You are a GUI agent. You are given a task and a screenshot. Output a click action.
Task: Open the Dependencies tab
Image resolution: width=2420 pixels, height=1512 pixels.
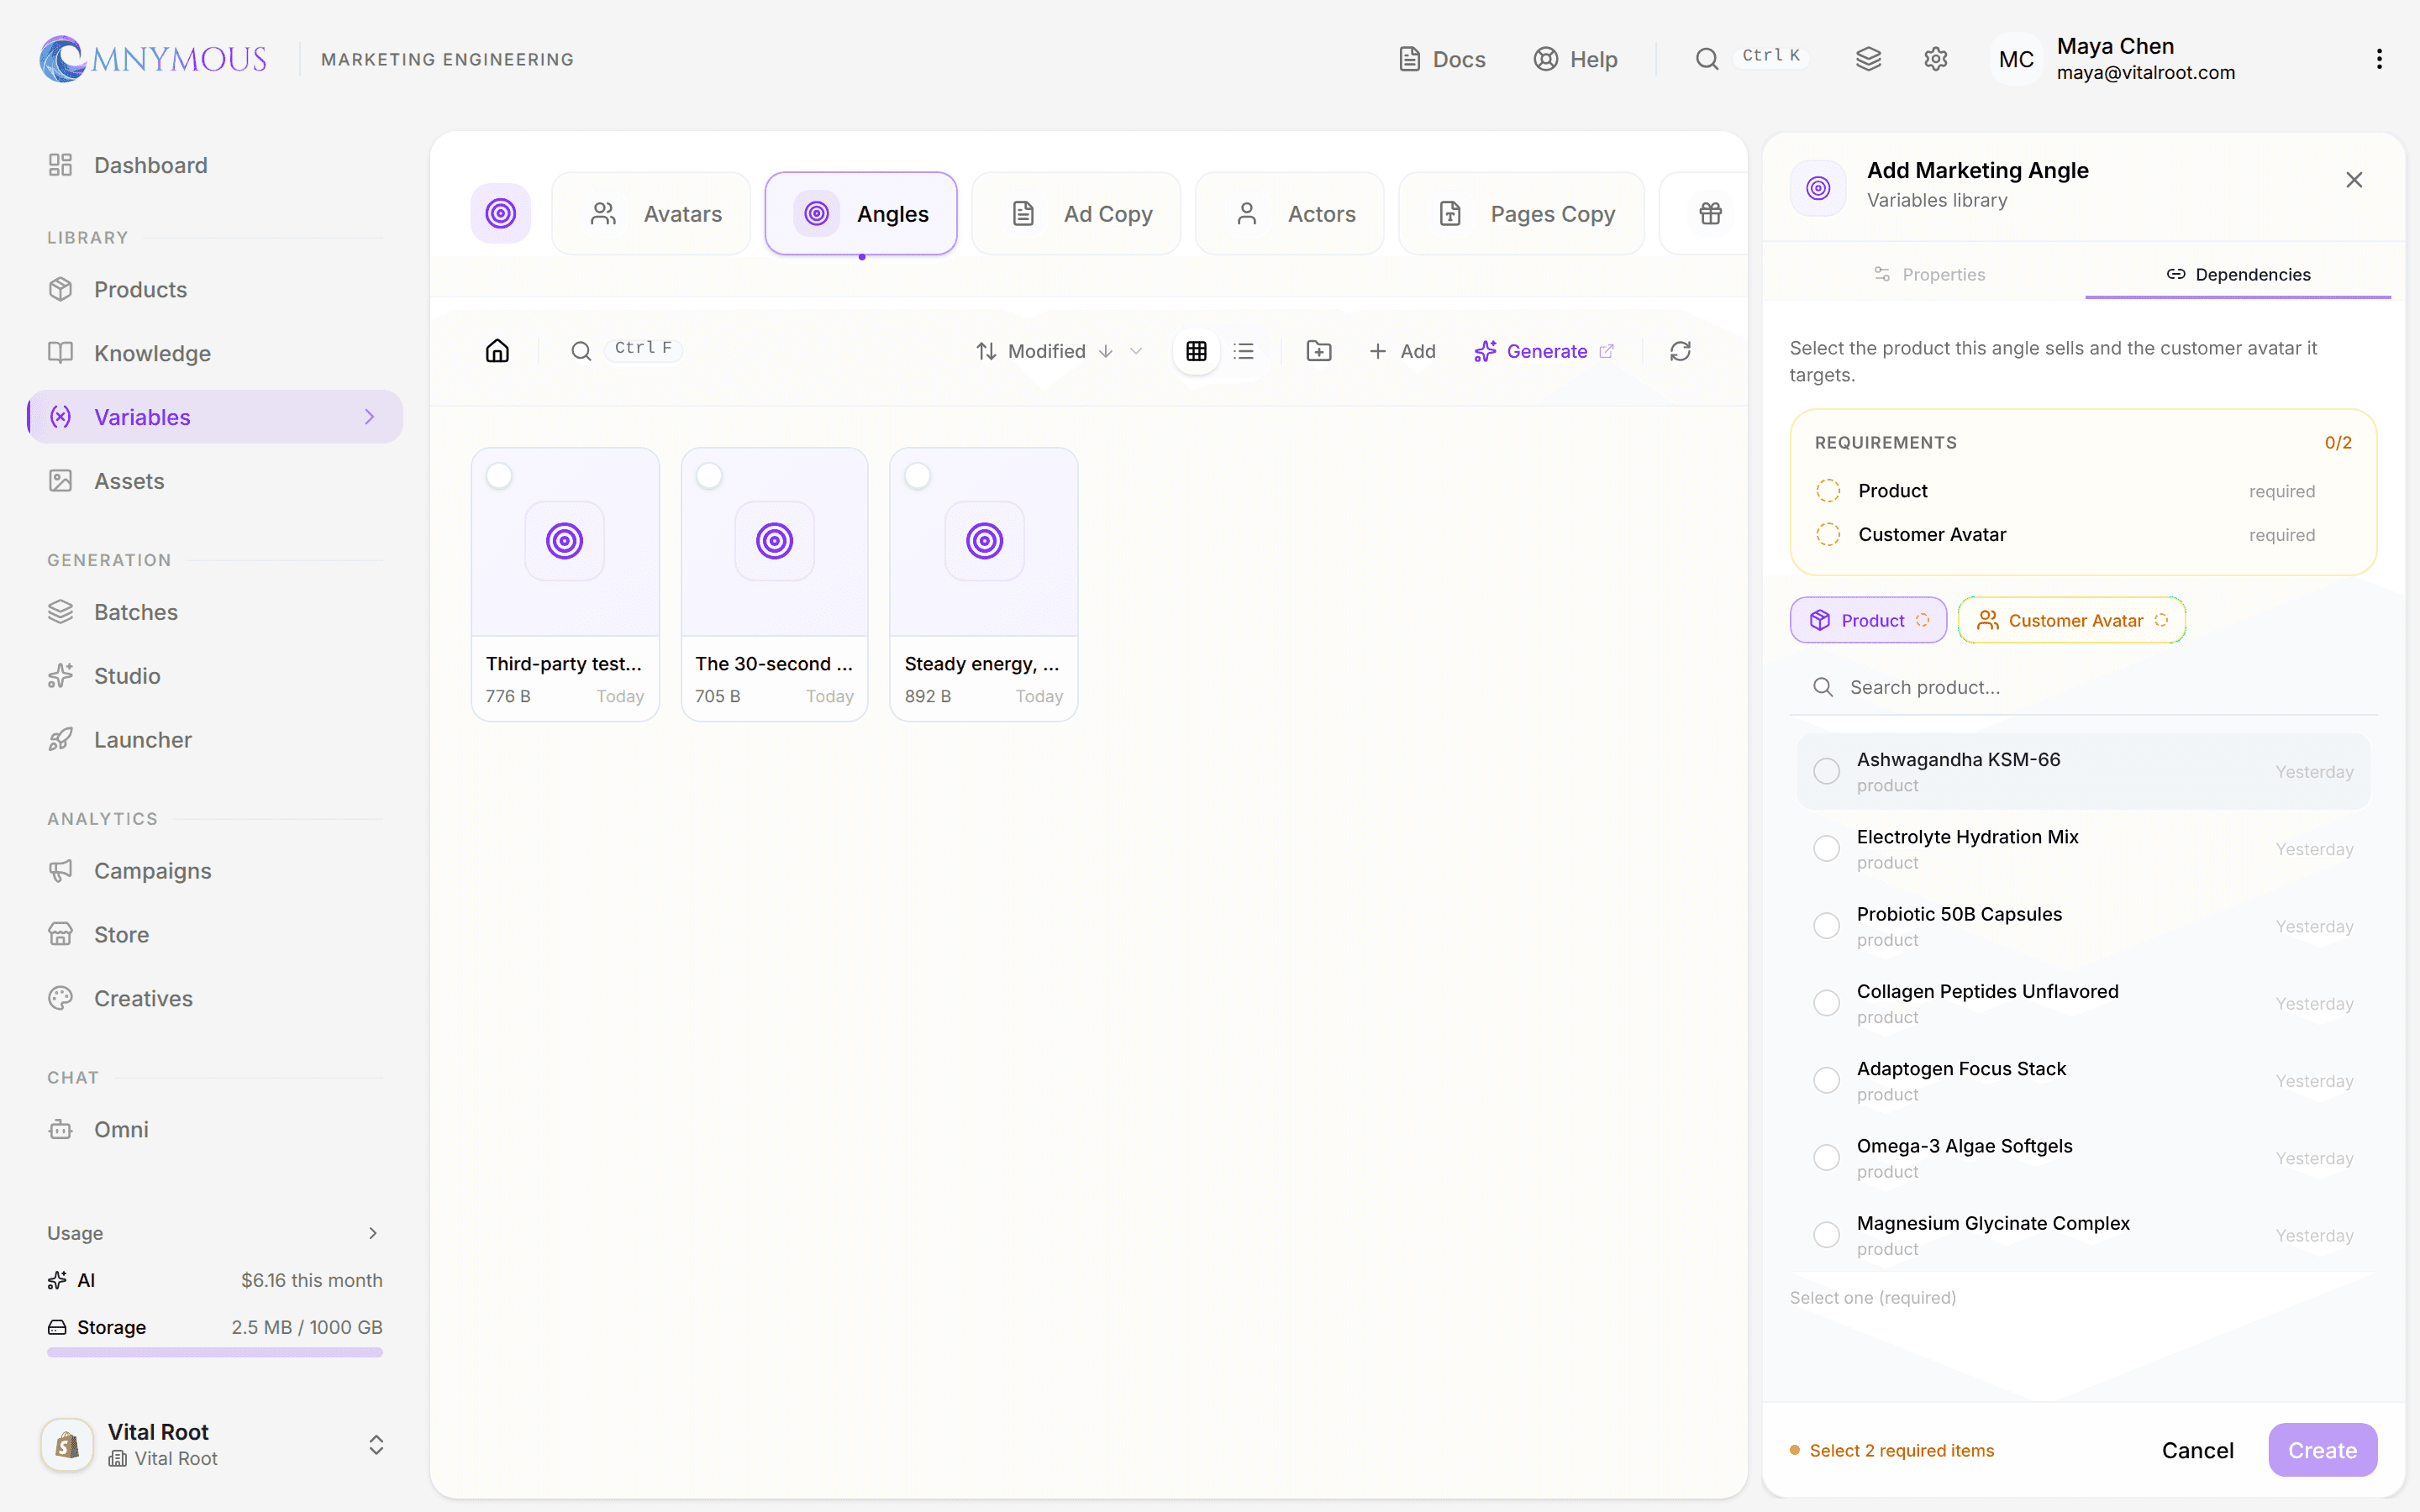2238,274
